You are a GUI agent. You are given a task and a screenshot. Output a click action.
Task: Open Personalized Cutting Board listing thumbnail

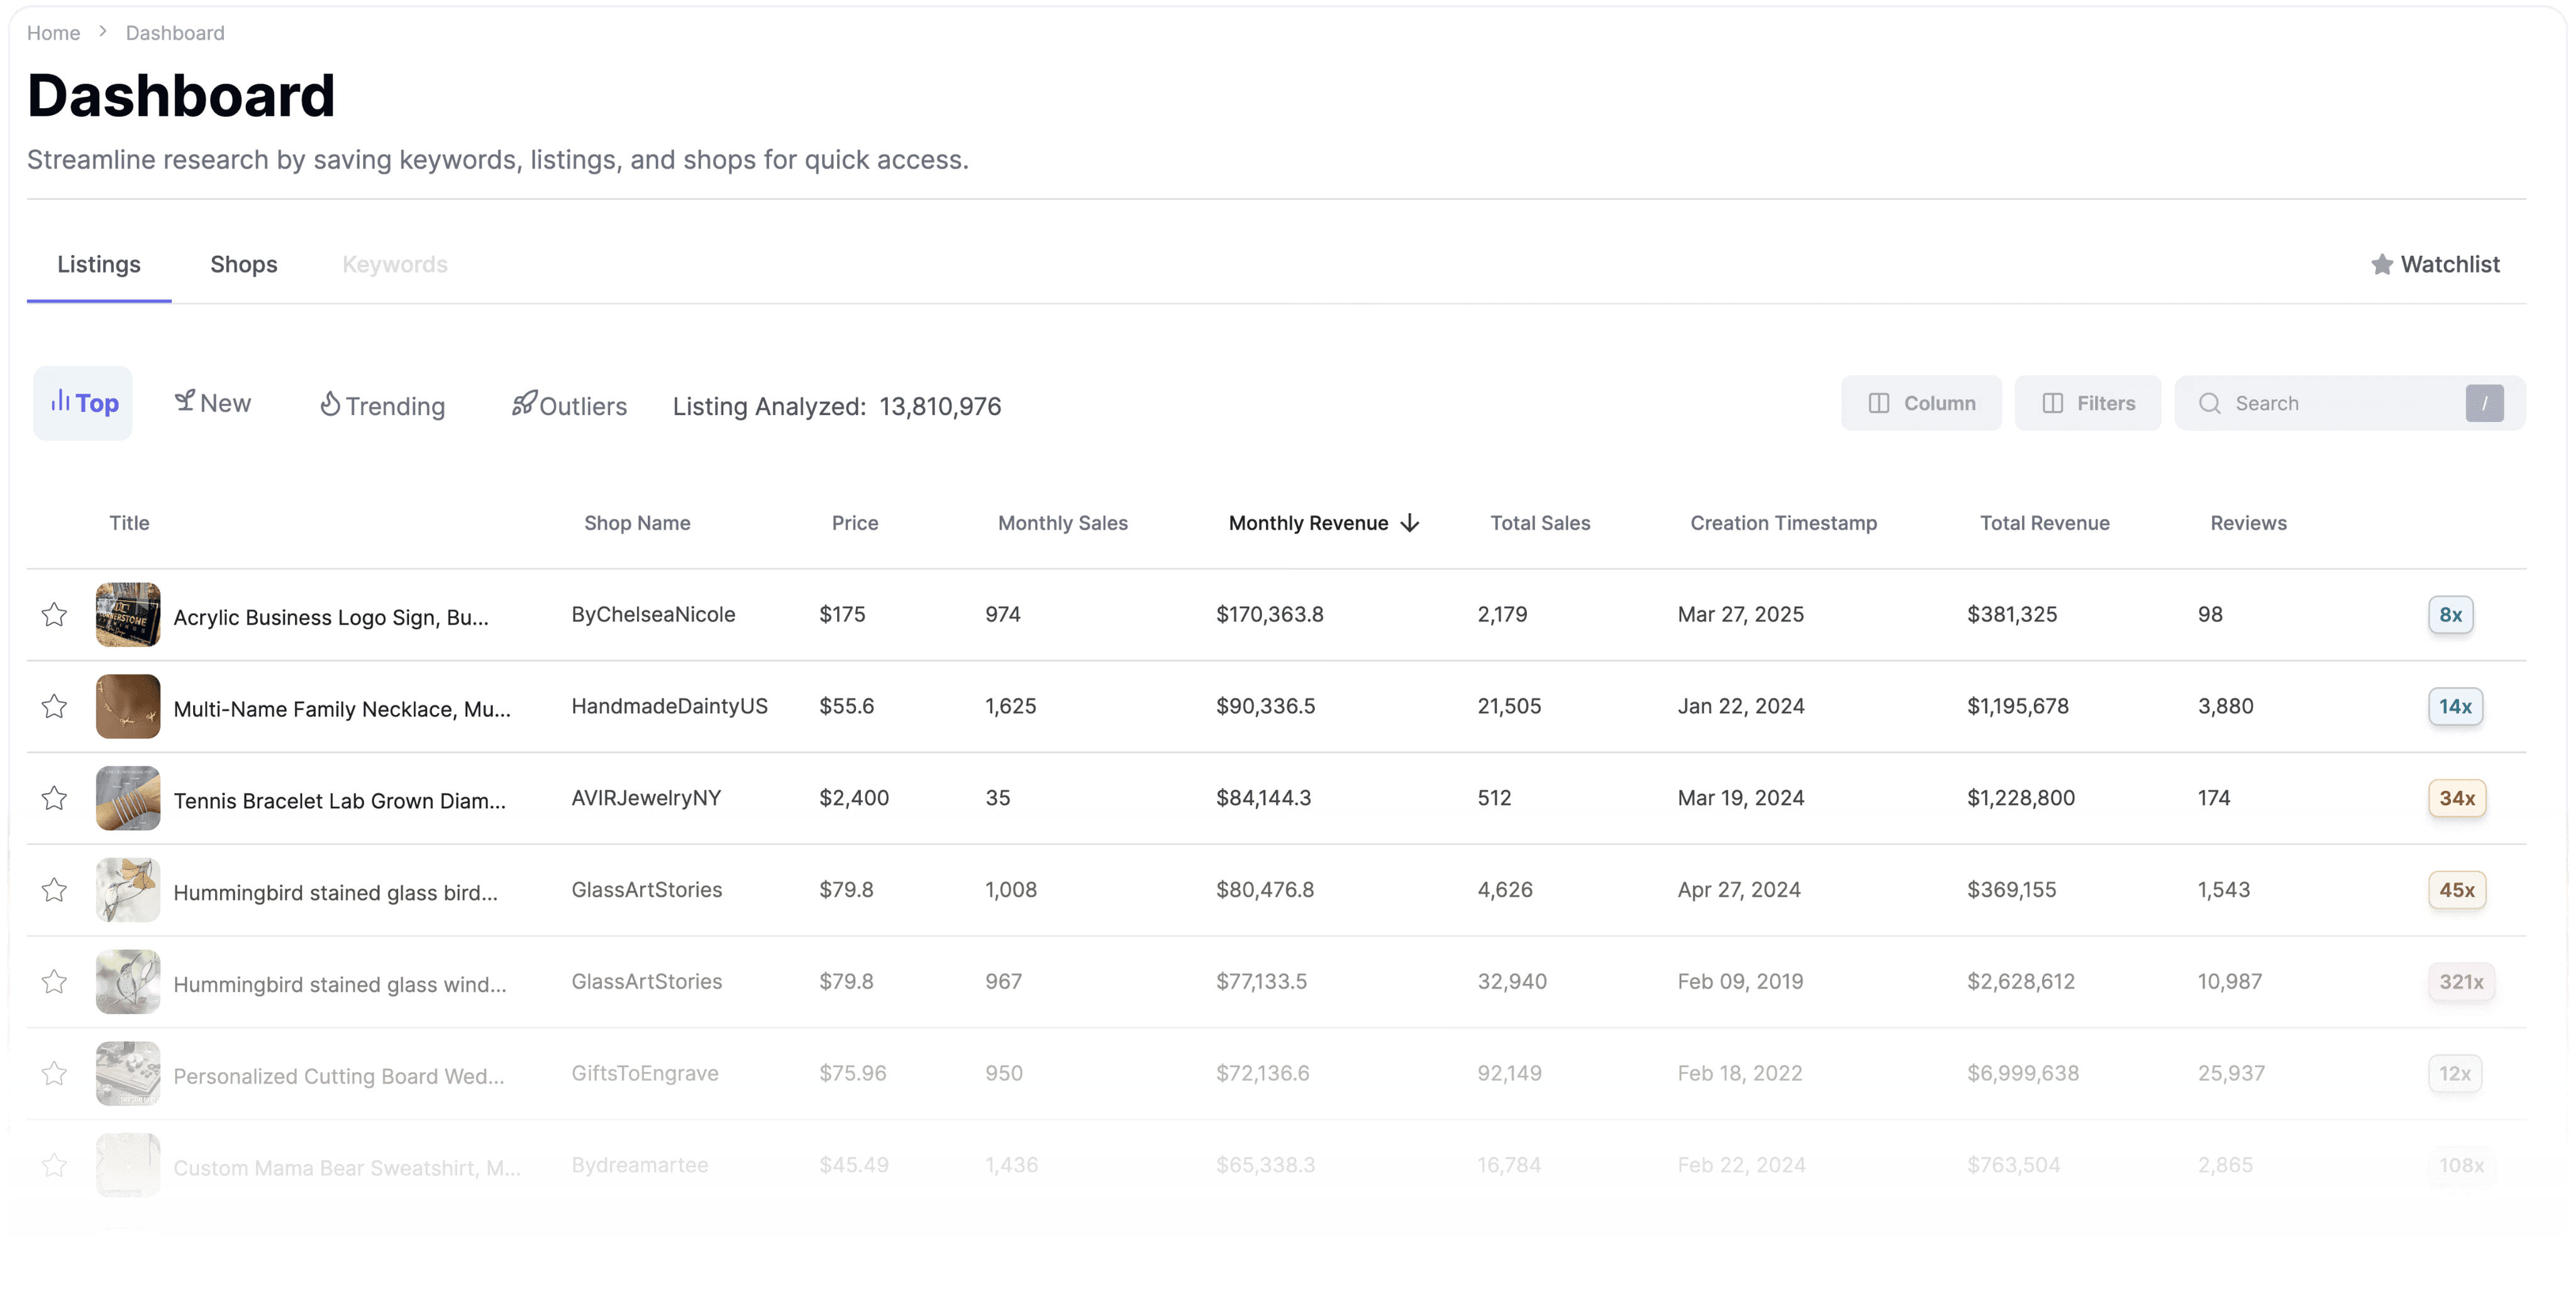(x=128, y=1073)
